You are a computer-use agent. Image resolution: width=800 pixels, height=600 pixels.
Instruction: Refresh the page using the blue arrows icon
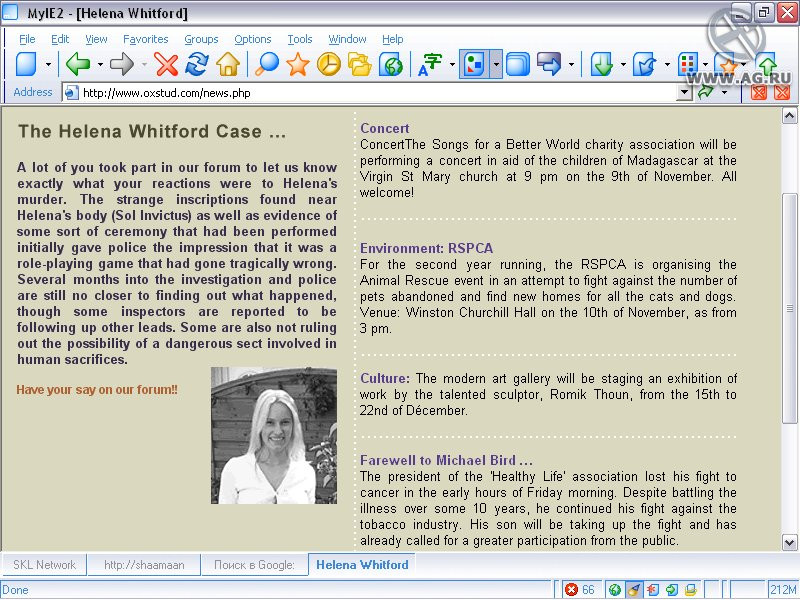pos(197,64)
